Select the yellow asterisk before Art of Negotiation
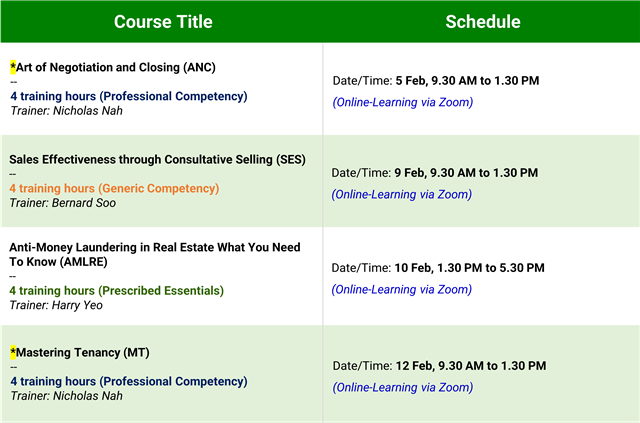This screenshot has width=640, height=423. coord(13,67)
